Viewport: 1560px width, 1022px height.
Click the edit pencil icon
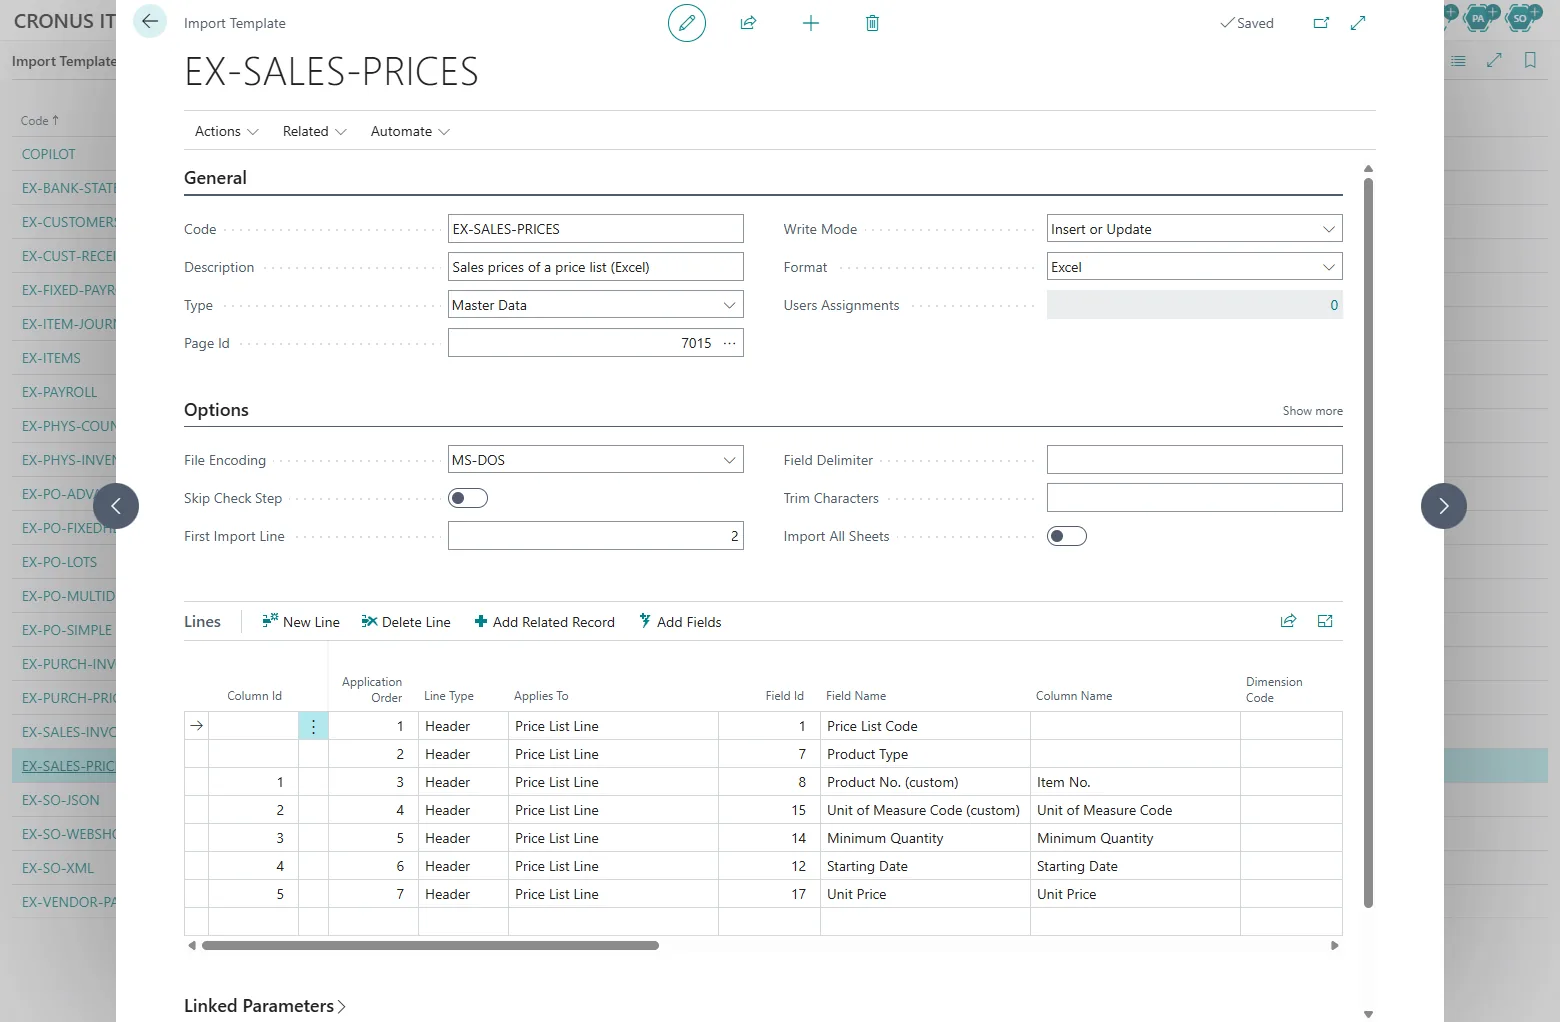click(687, 23)
